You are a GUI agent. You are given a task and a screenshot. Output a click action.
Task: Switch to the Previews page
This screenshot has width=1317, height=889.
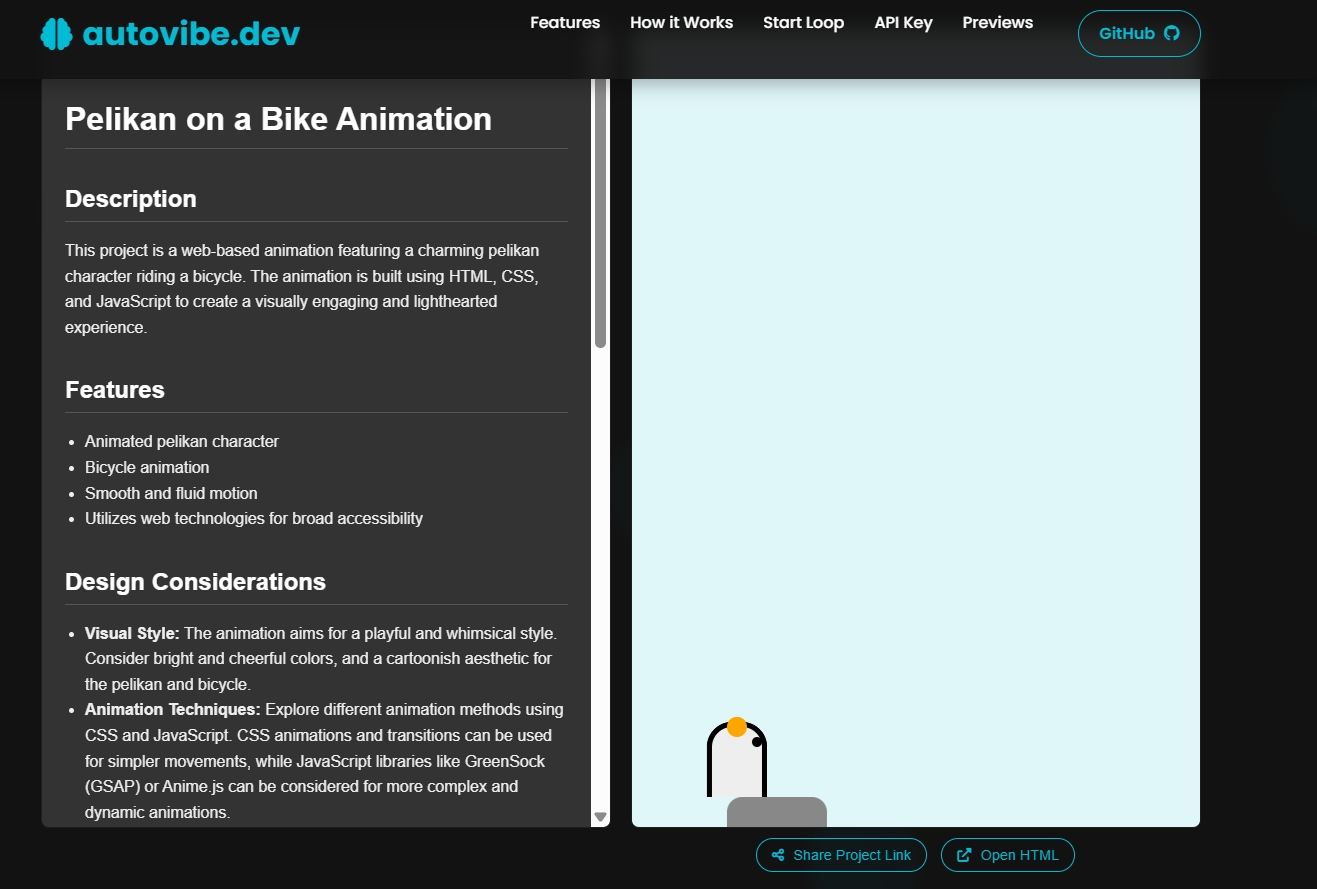tap(997, 22)
